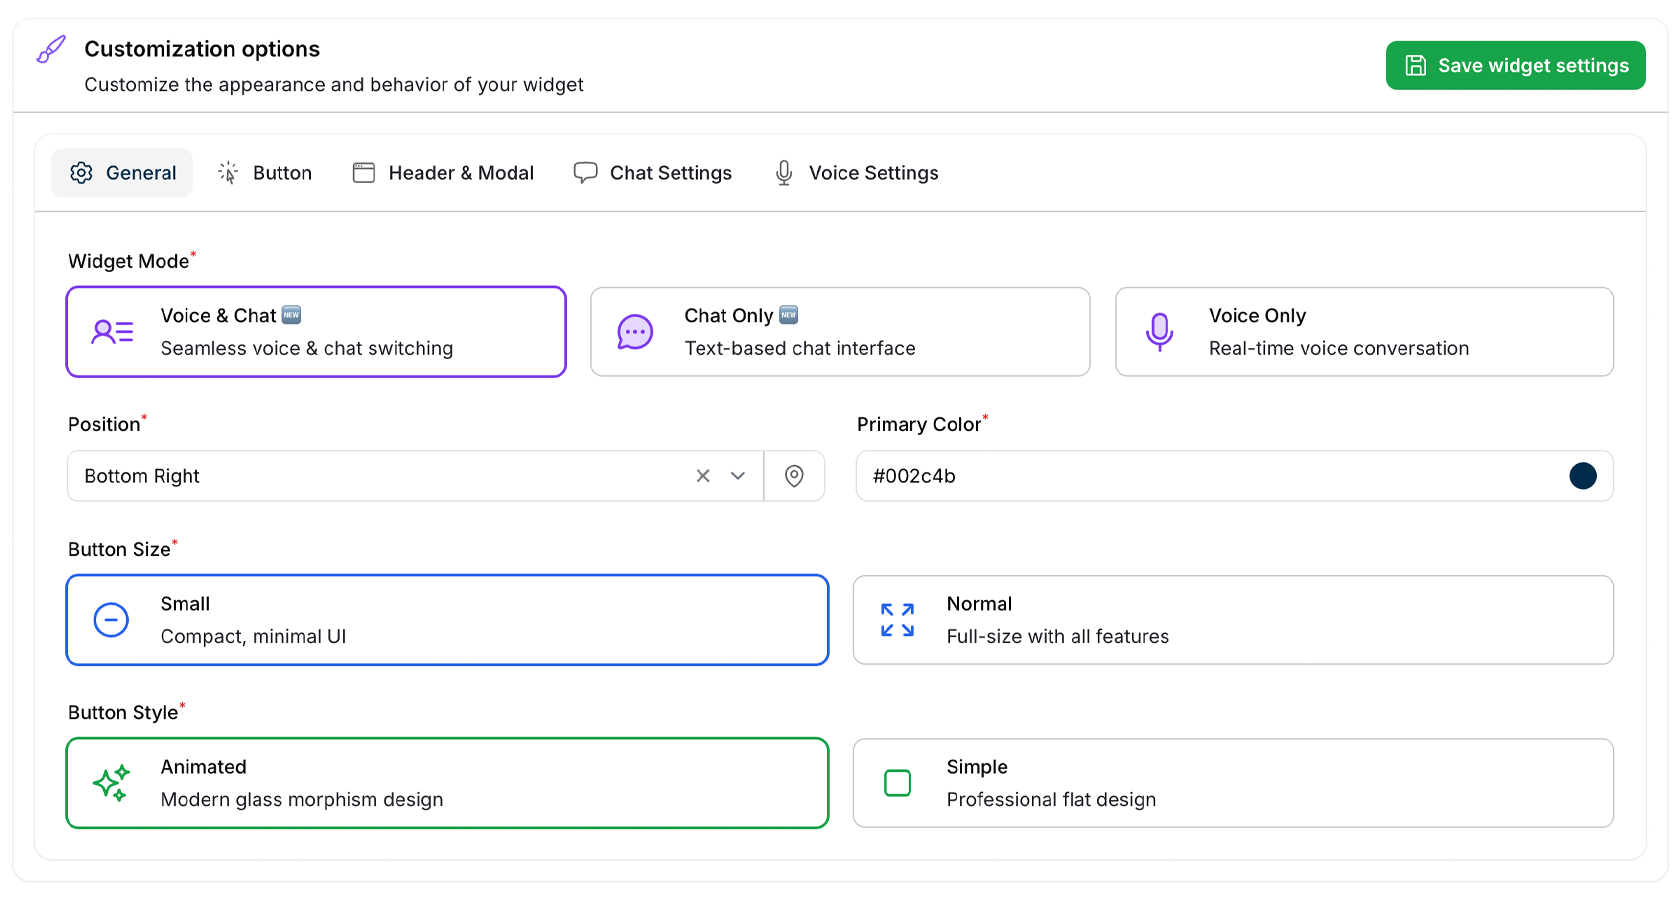Click the expand arrows icon in Normal card

pyautogui.click(x=897, y=620)
